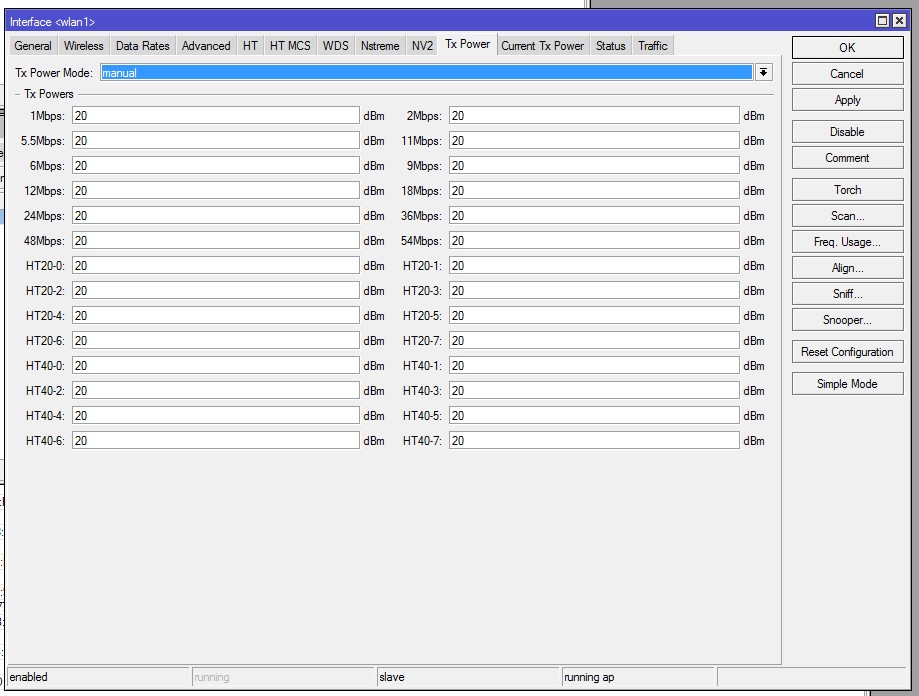Viewport: 919px width, 696px height.
Task: Go to the HT MCS tab
Action: point(290,46)
